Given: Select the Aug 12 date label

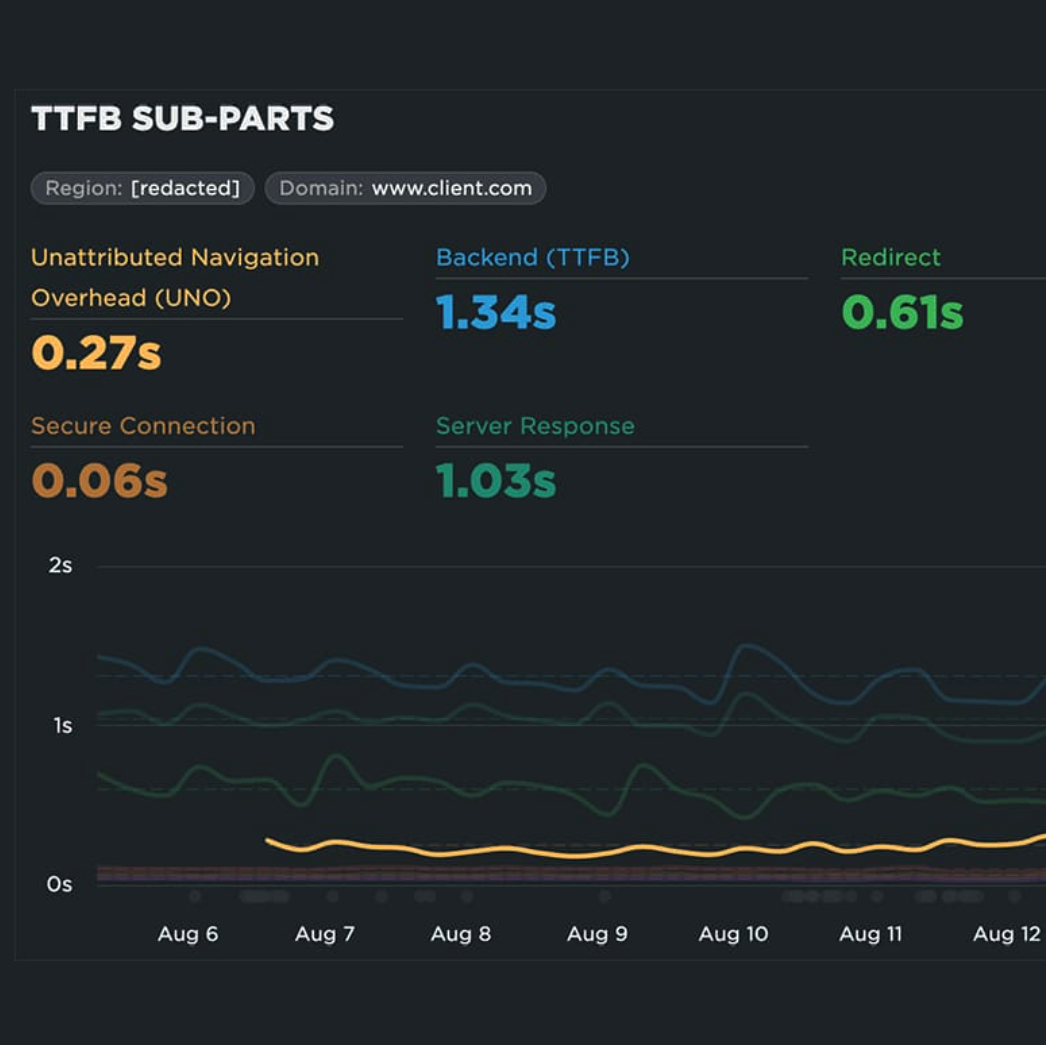Looking at the screenshot, I should (1007, 934).
